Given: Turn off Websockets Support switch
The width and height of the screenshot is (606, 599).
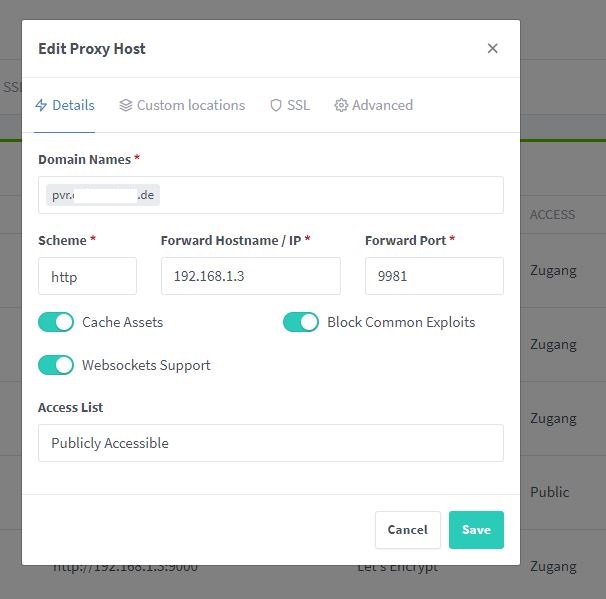Looking at the screenshot, I should 56,365.
